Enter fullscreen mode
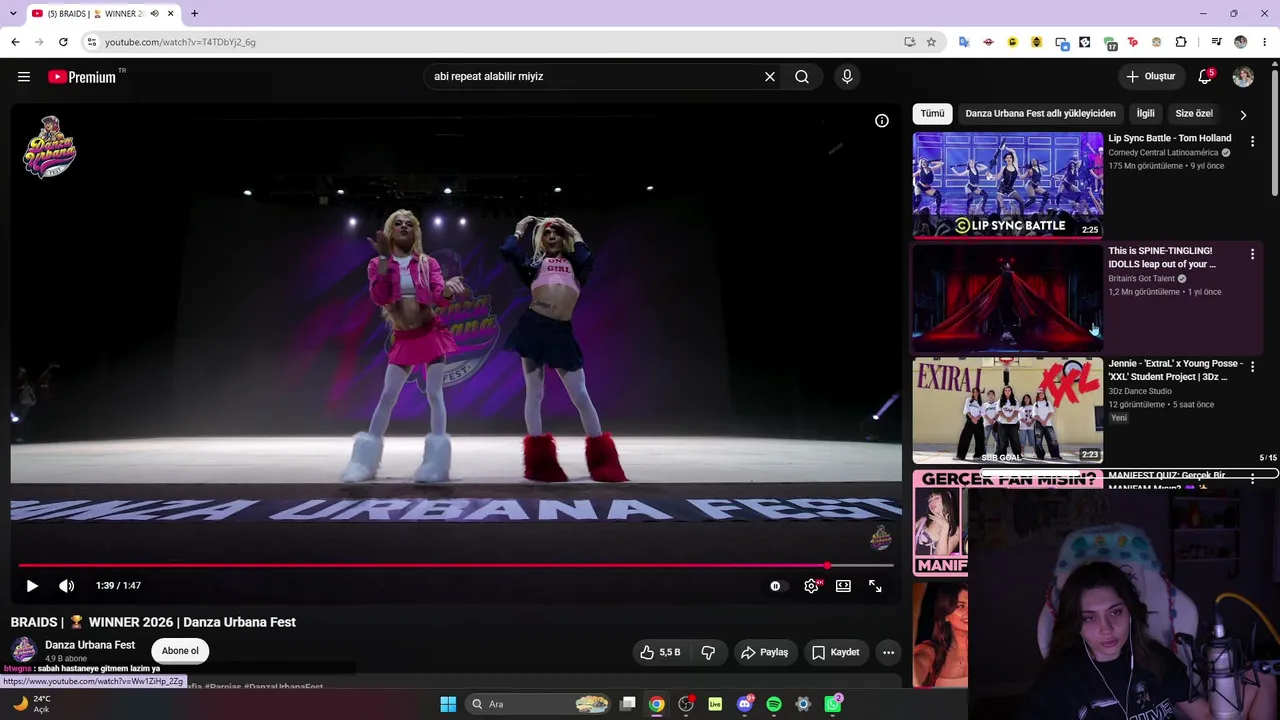This screenshot has height=720, width=1280. pos(875,586)
